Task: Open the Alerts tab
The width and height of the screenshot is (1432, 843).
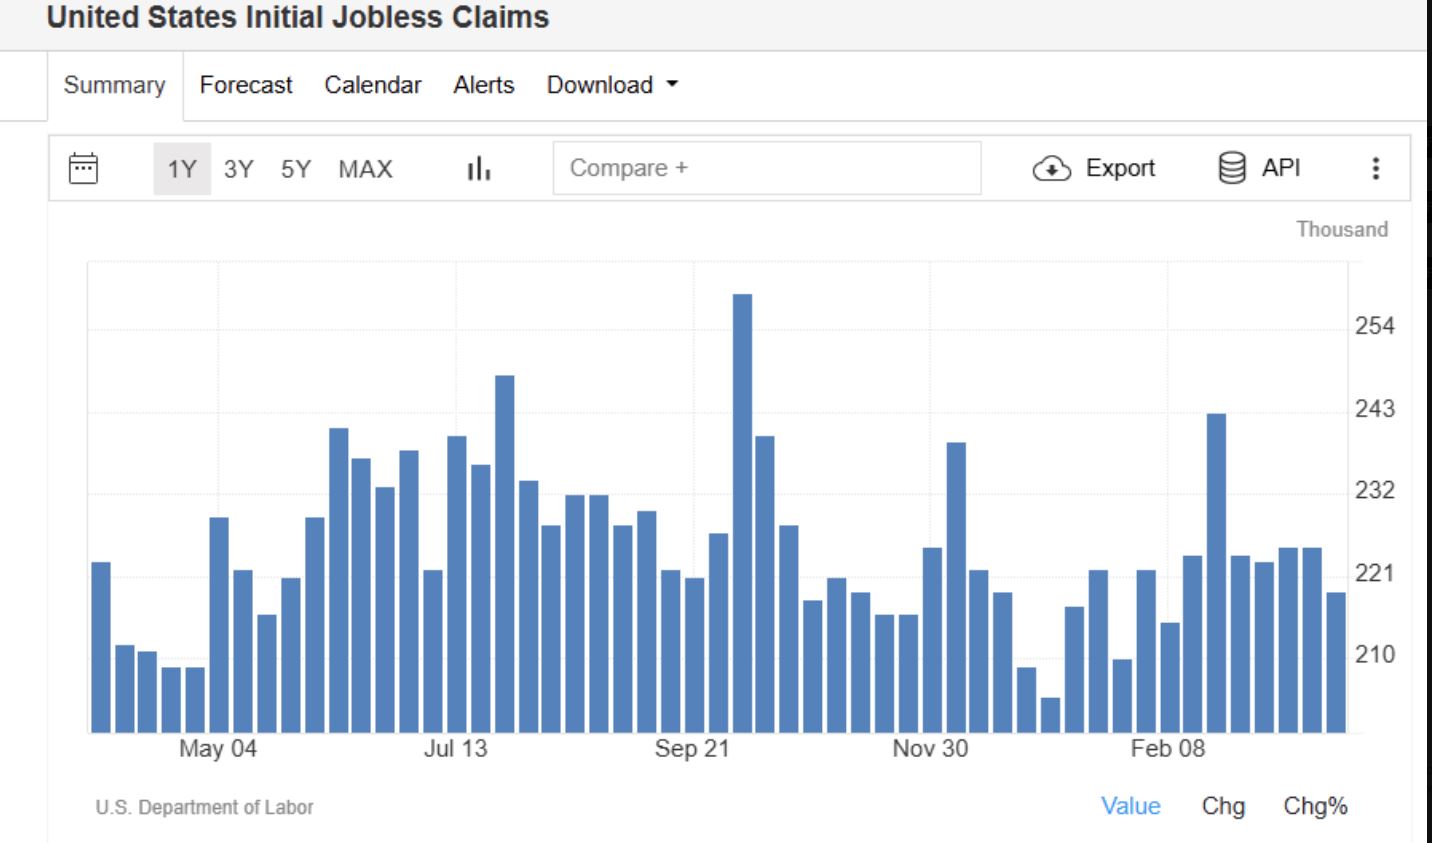Action: 483,85
